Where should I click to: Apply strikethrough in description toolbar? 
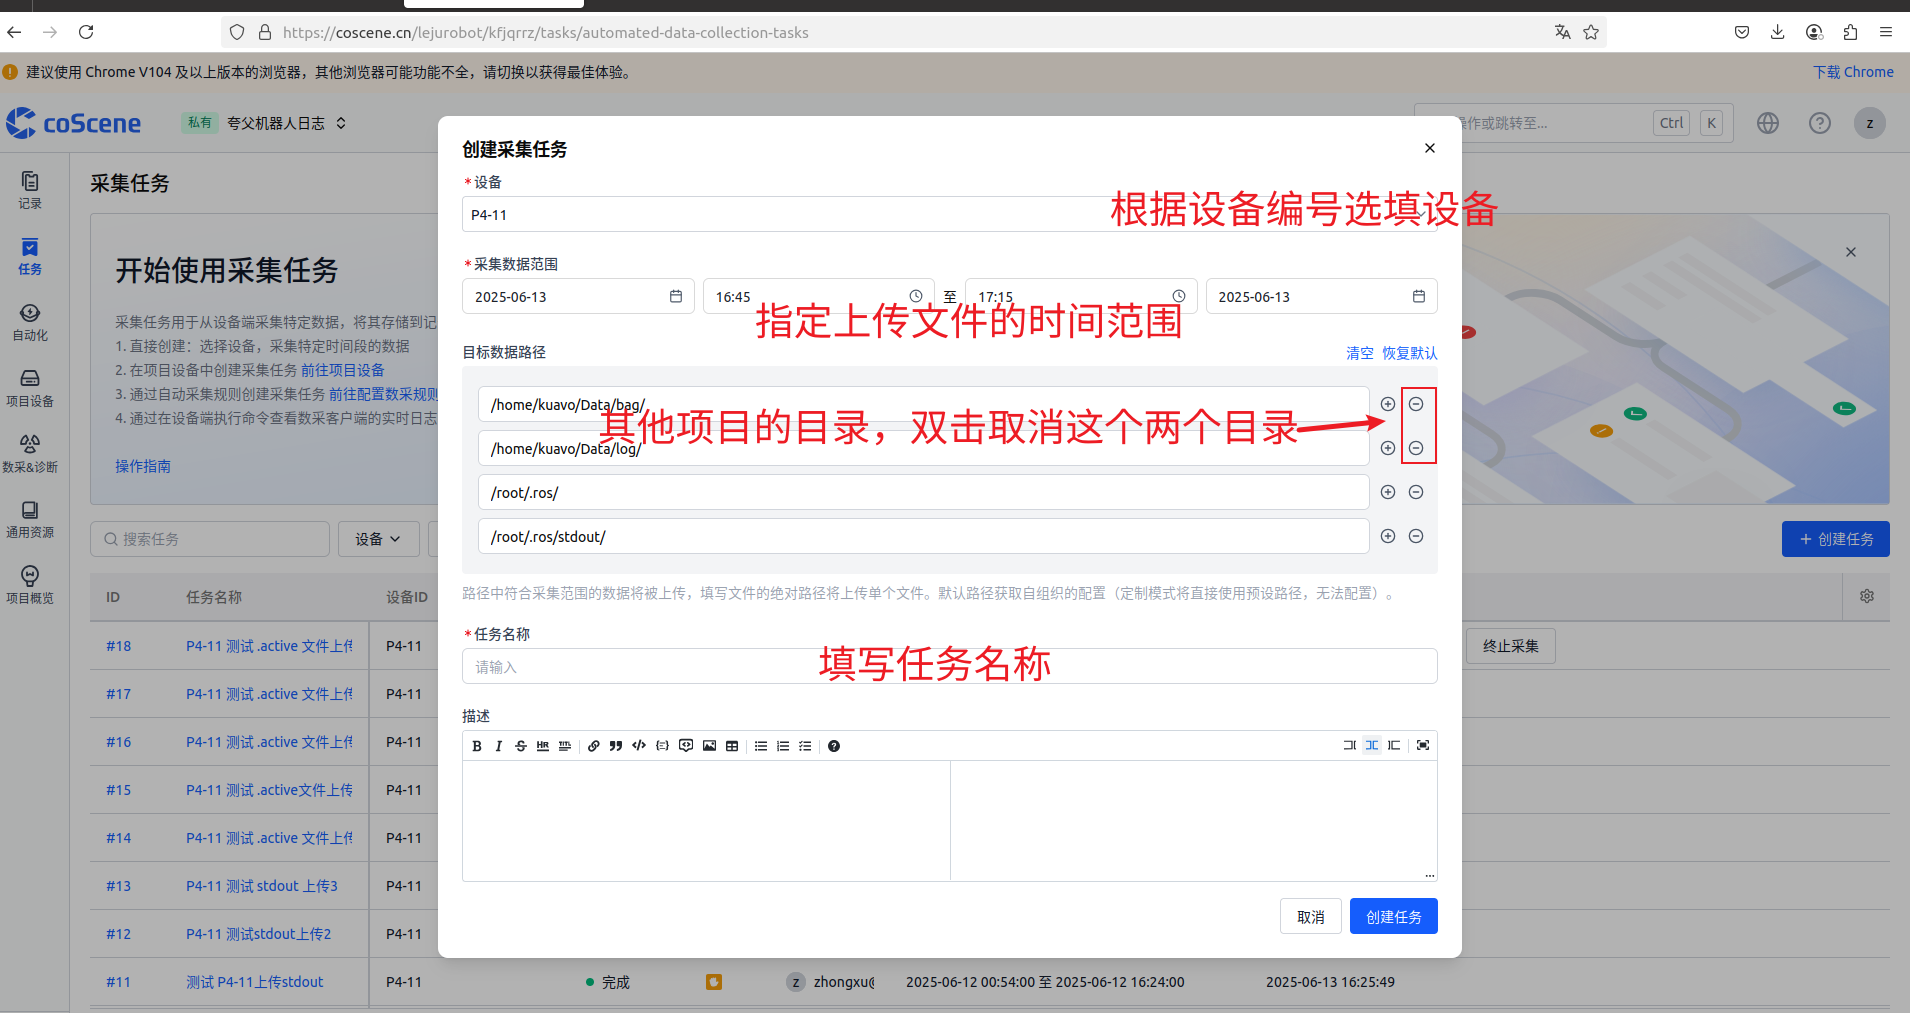(x=520, y=746)
